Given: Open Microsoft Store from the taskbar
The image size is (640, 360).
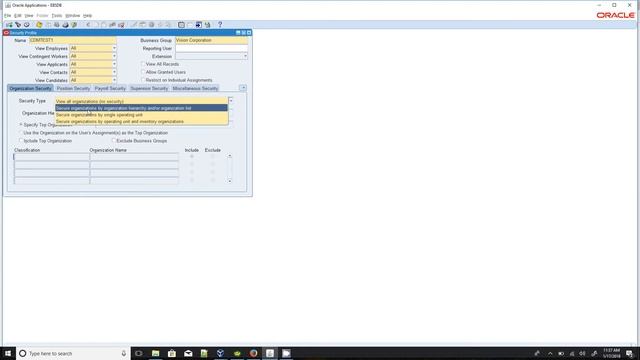Looking at the screenshot, I should click(172, 353).
